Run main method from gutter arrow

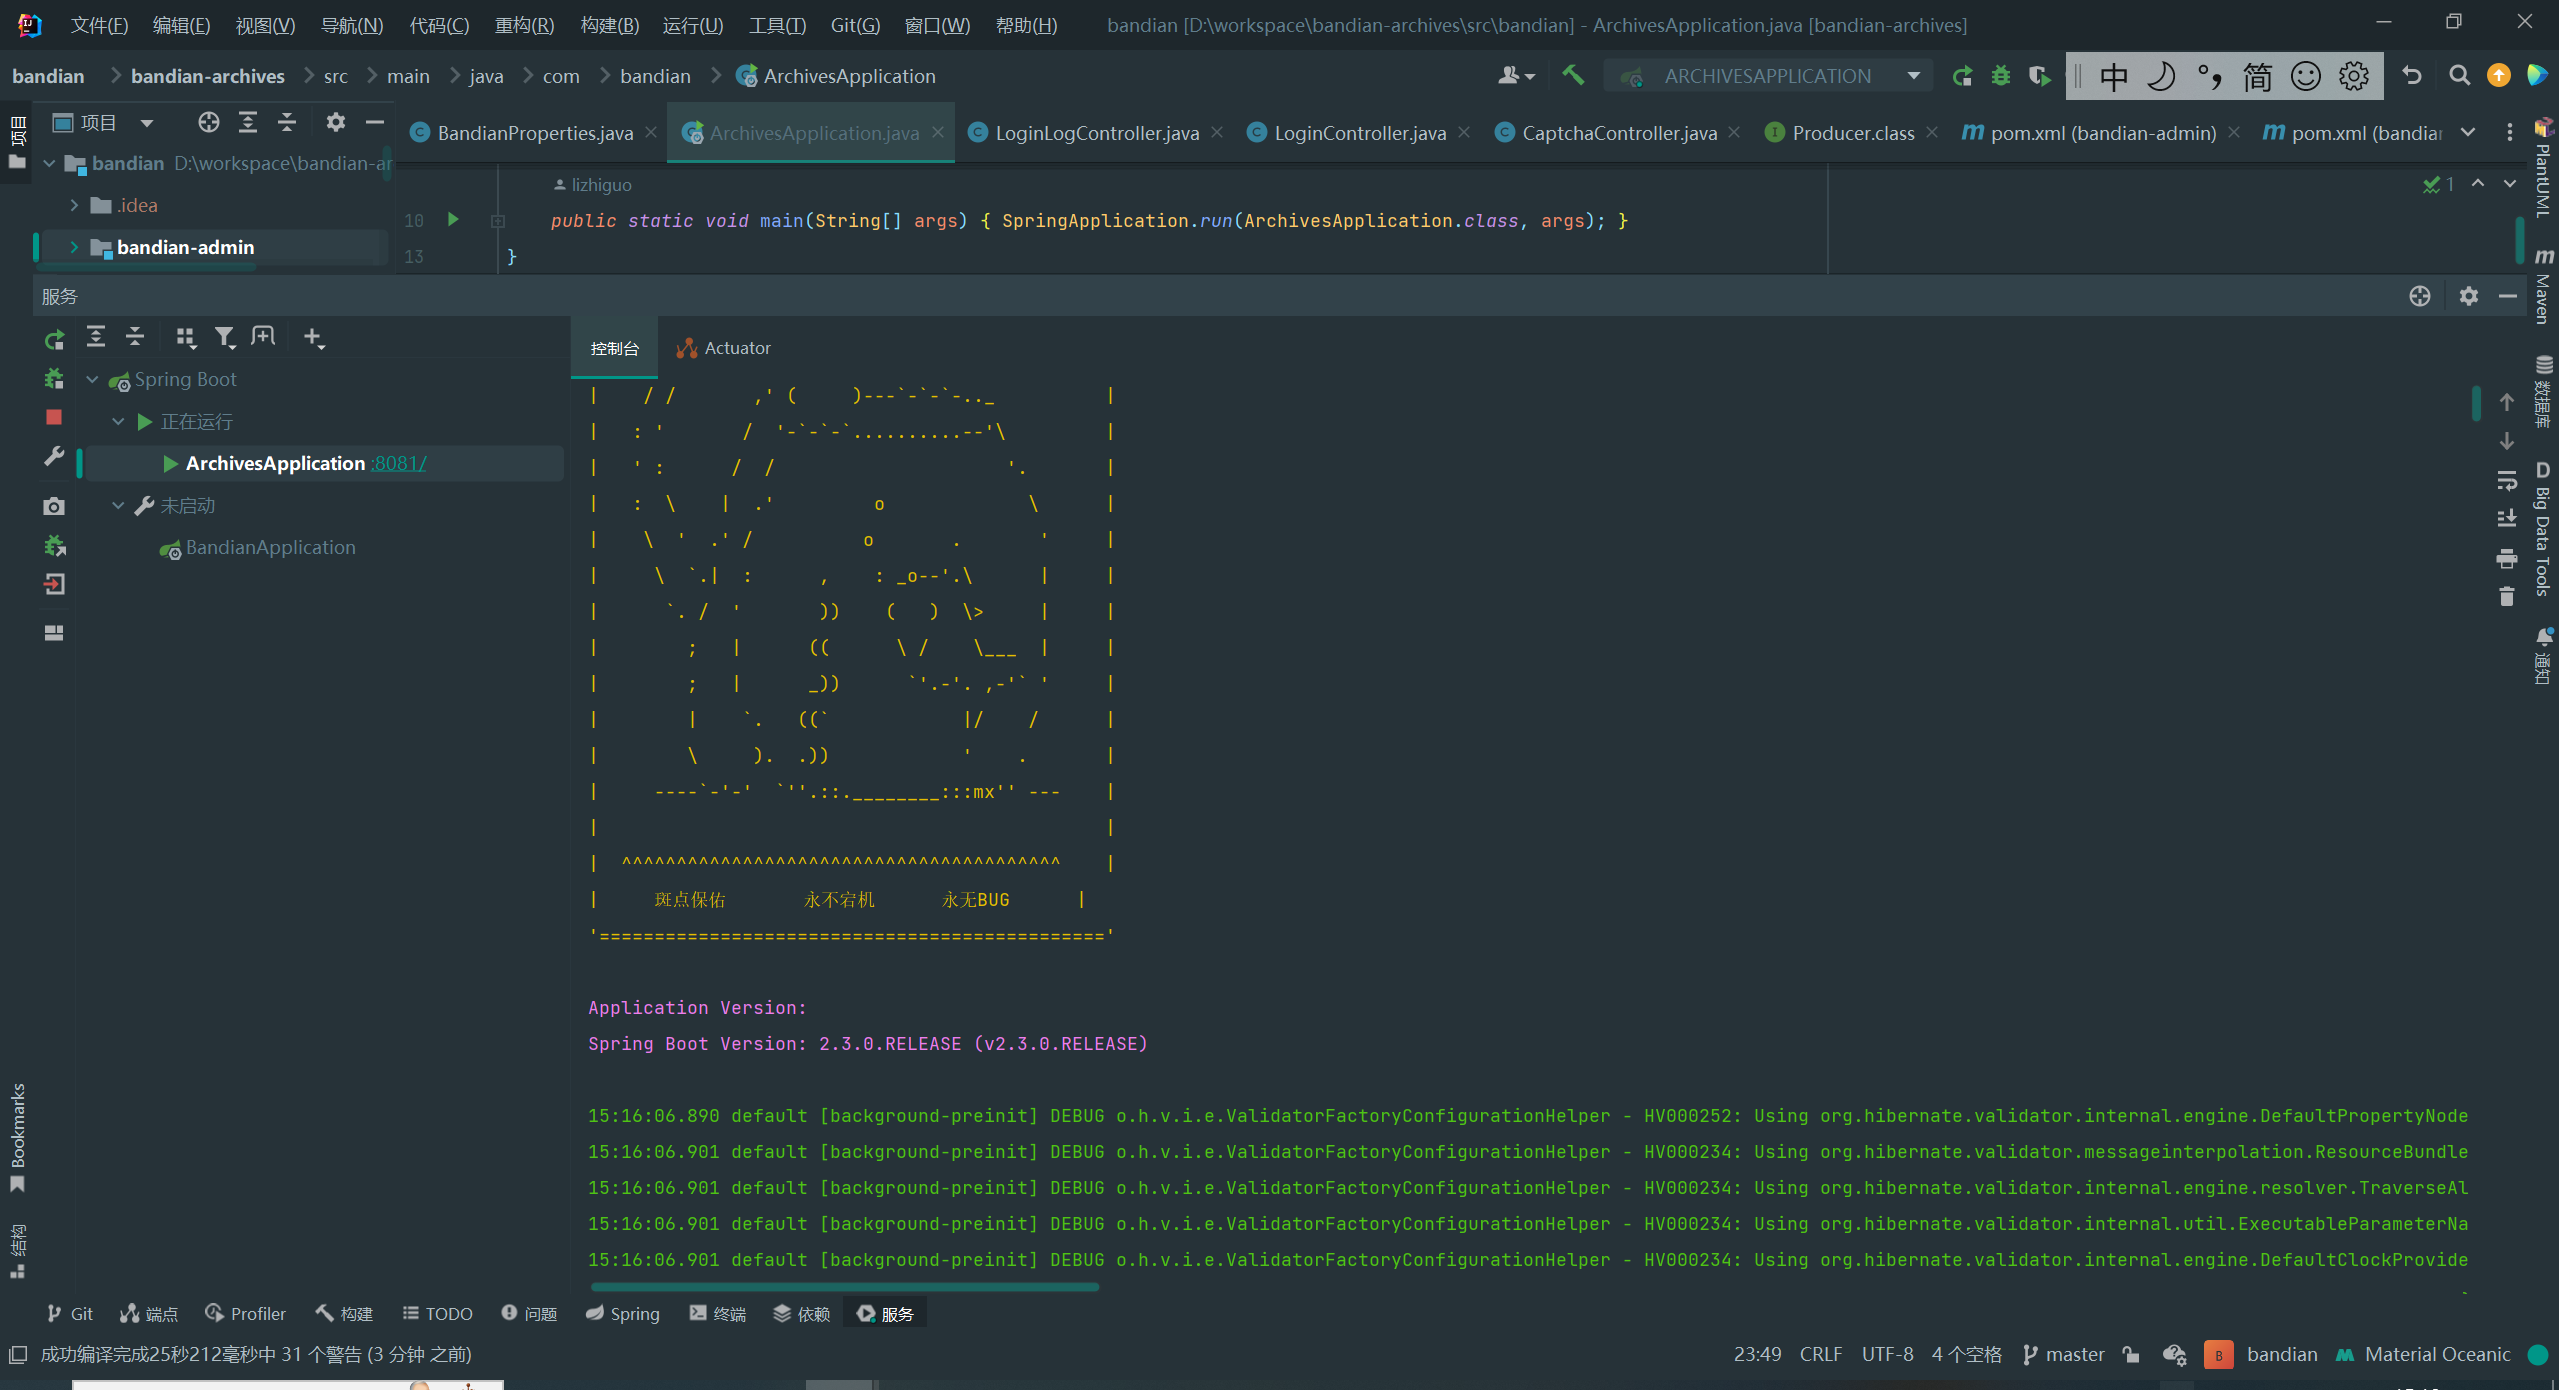(x=453, y=219)
